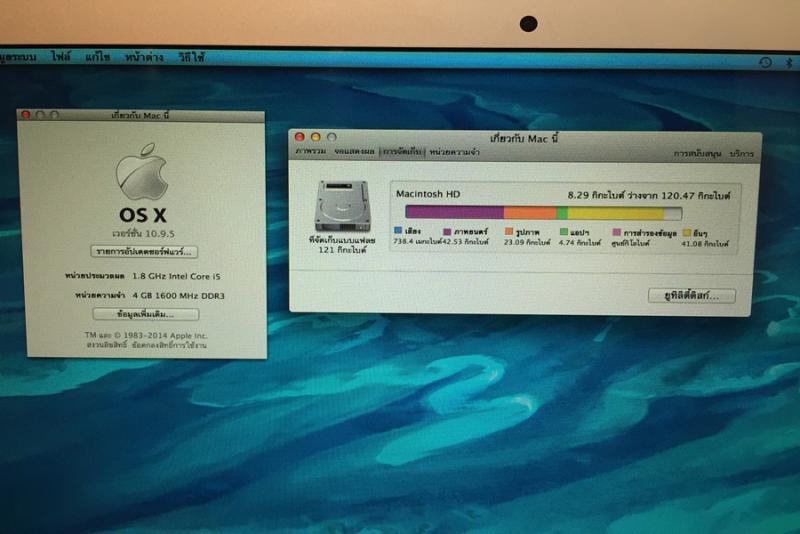The height and width of the screenshot is (534, 800).
Task: Click the orange segment of storage bar
Action: click(530, 212)
